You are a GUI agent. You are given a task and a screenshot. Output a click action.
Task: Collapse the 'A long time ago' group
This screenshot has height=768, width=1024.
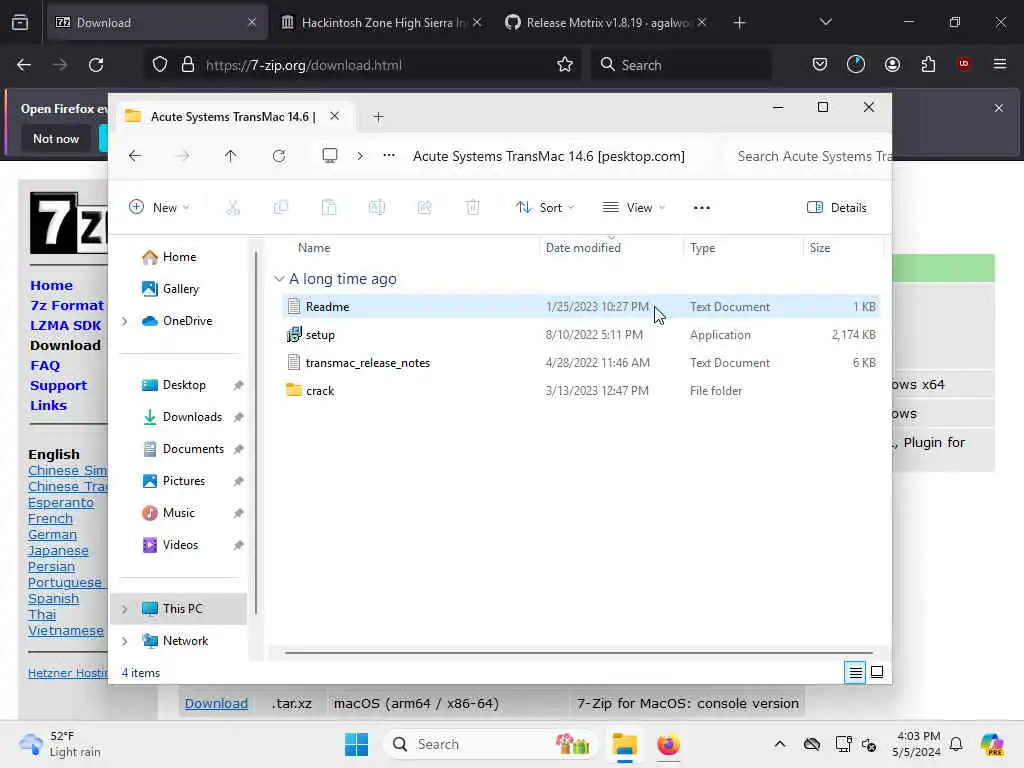pyautogui.click(x=279, y=279)
